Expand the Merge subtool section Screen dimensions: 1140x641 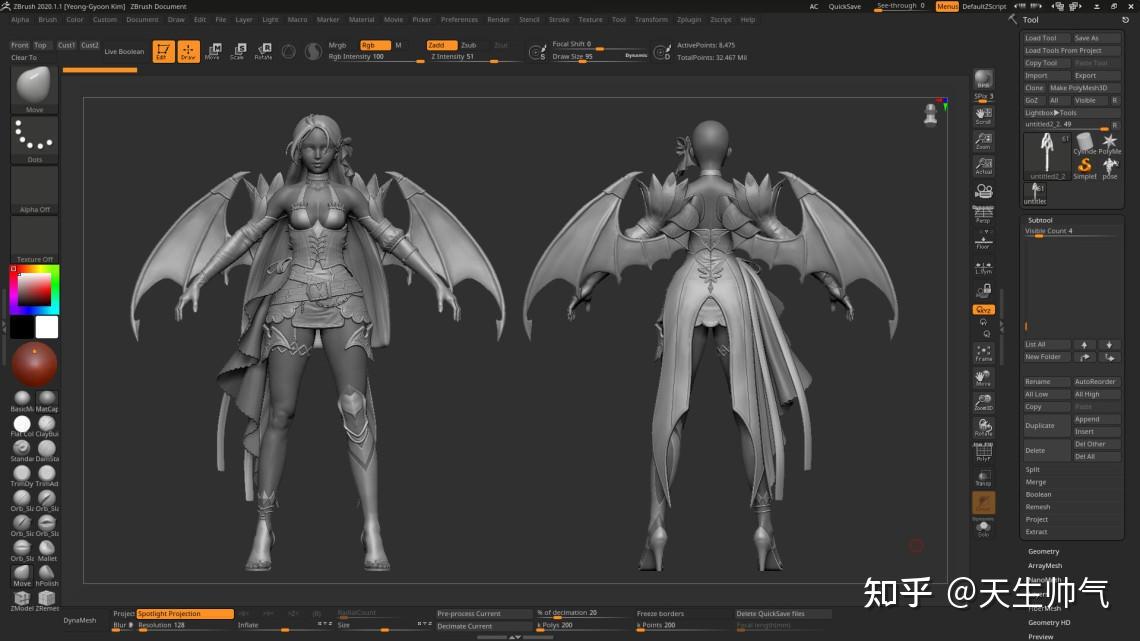tap(1035, 482)
